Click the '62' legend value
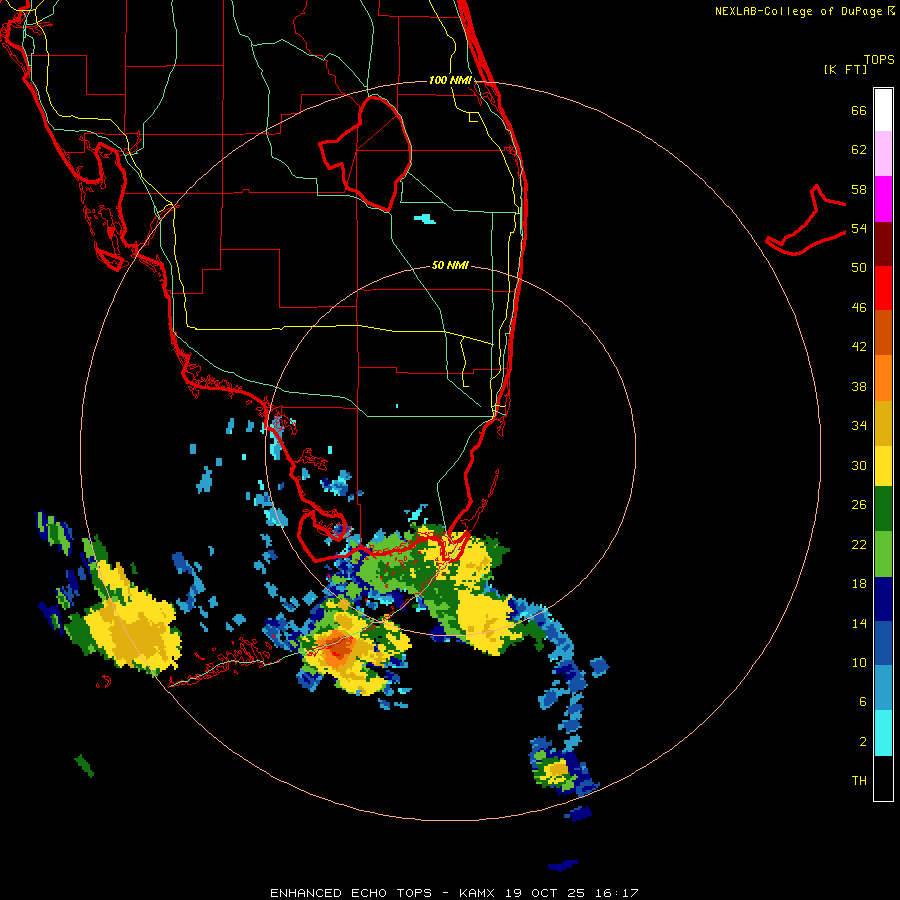The width and height of the screenshot is (900, 900). tap(859, 150)
